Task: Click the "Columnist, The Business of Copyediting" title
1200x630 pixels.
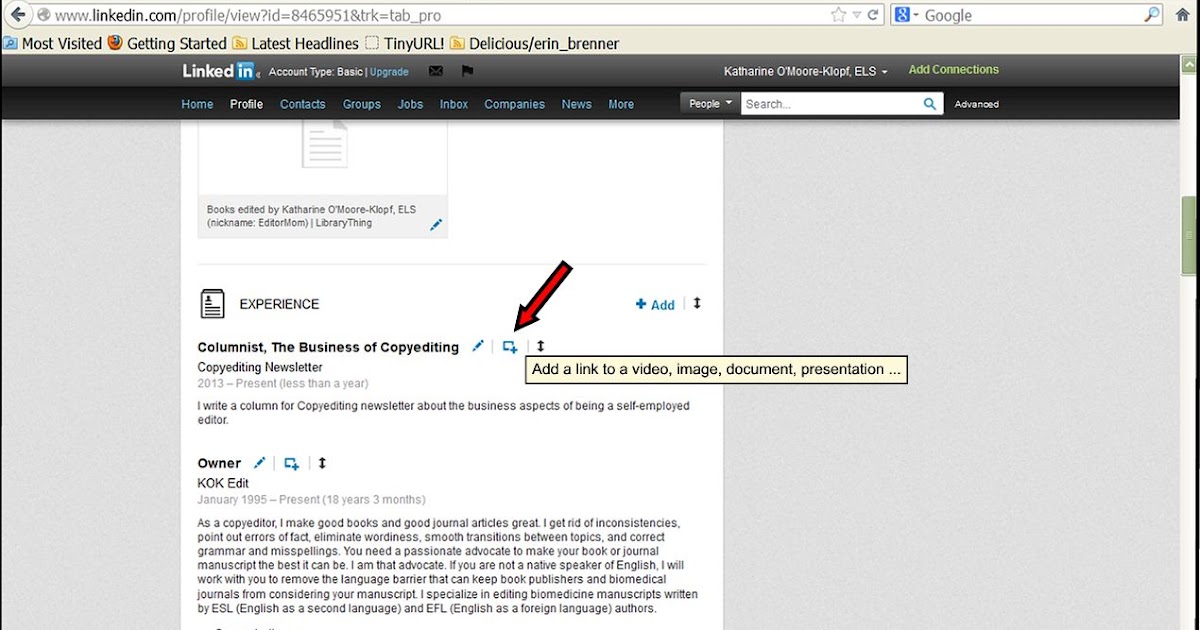Action: [328, 347]
